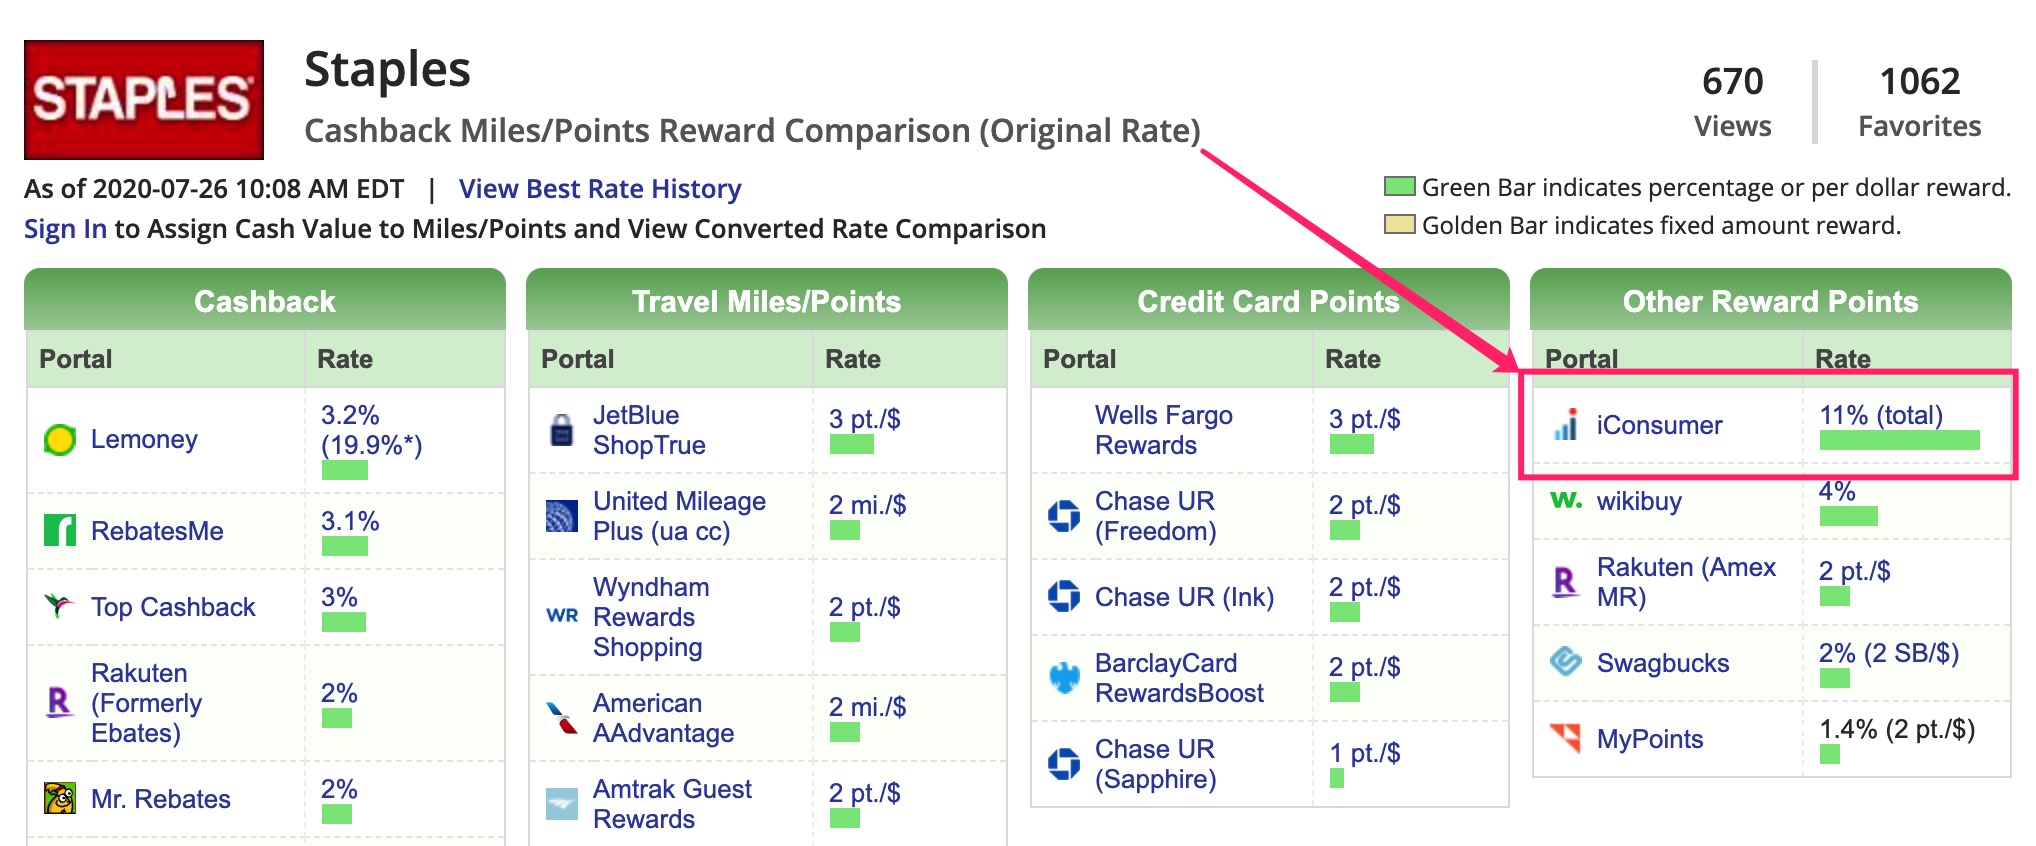Click the BarclayCard RewardsBoost eagle icon
This screenshot has width=2036, height=846.
pos(1064,678)
